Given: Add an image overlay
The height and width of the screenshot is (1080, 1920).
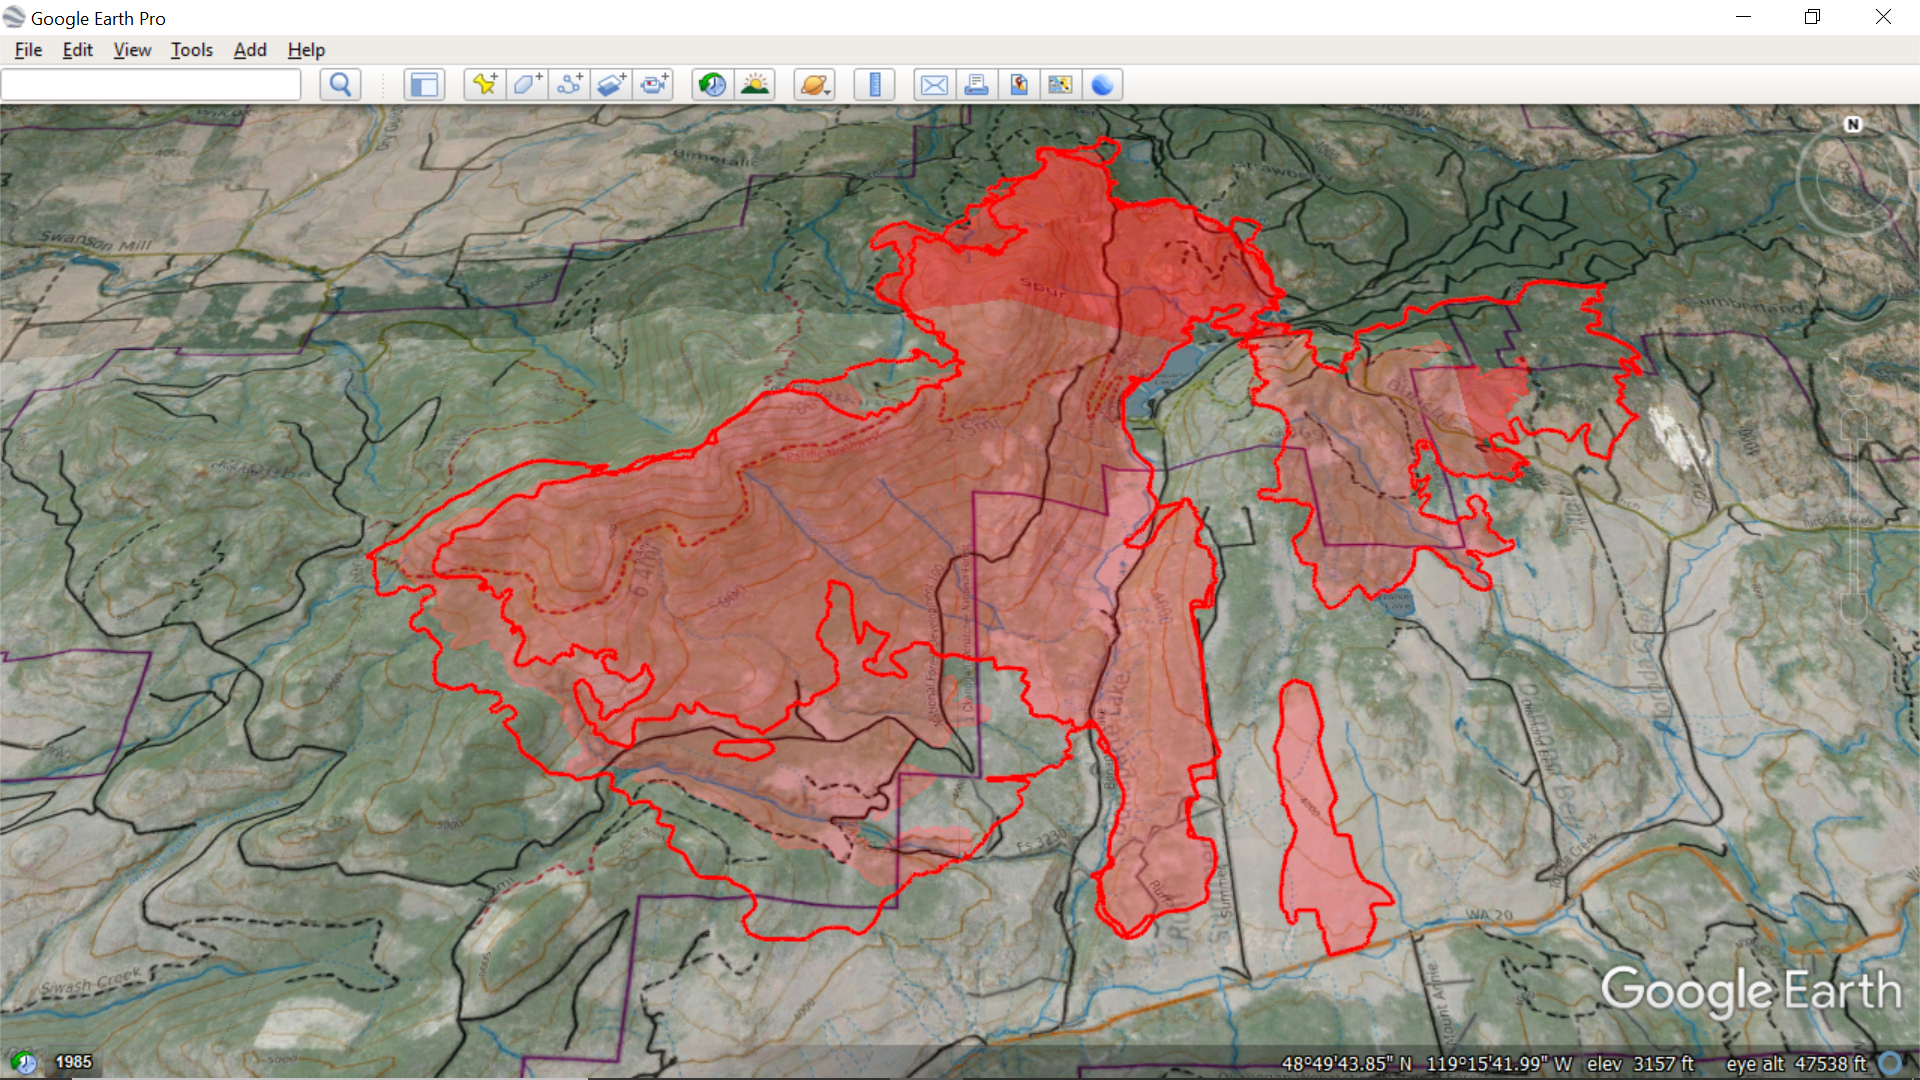Looking at the screenshot, I should tap(612, 85).
